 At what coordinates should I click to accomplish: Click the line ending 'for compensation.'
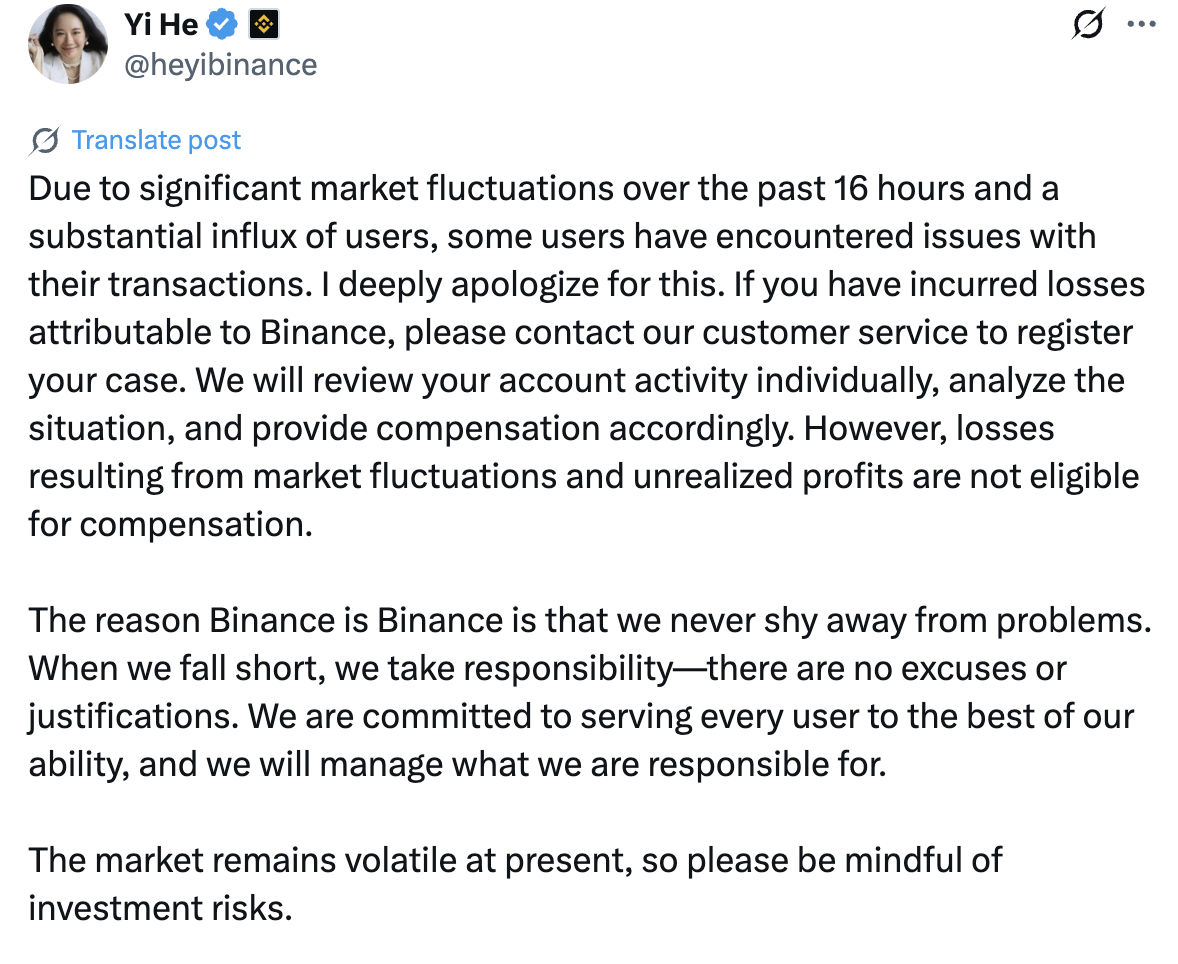170,523
